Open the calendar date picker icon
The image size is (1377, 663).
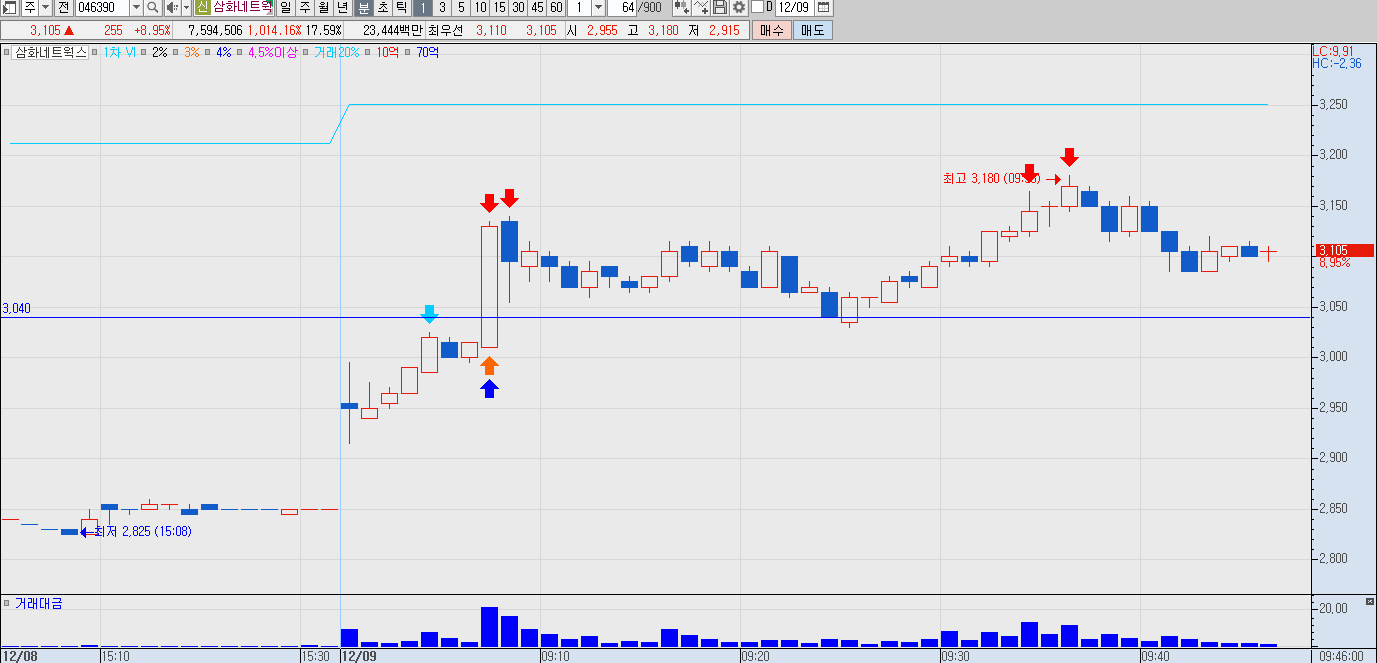click(823, 7)
